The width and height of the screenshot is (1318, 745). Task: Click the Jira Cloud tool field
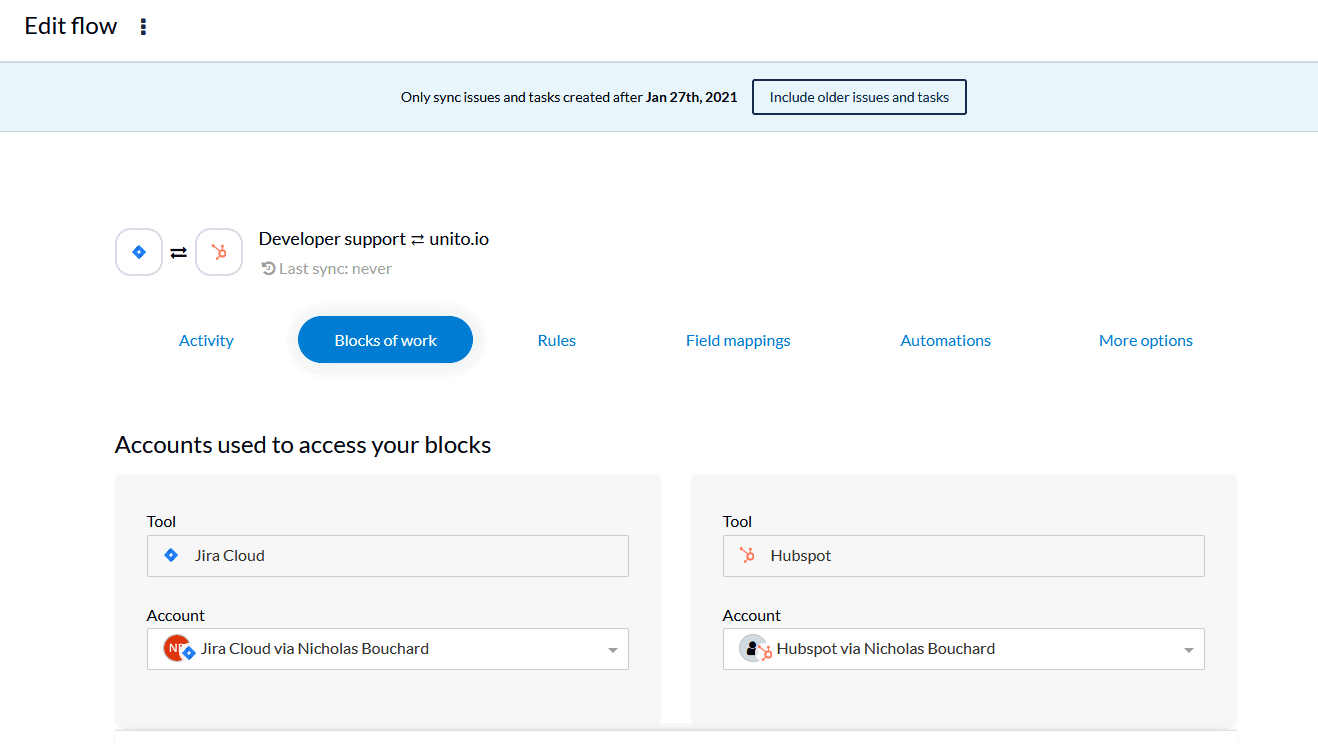(388, 556)
